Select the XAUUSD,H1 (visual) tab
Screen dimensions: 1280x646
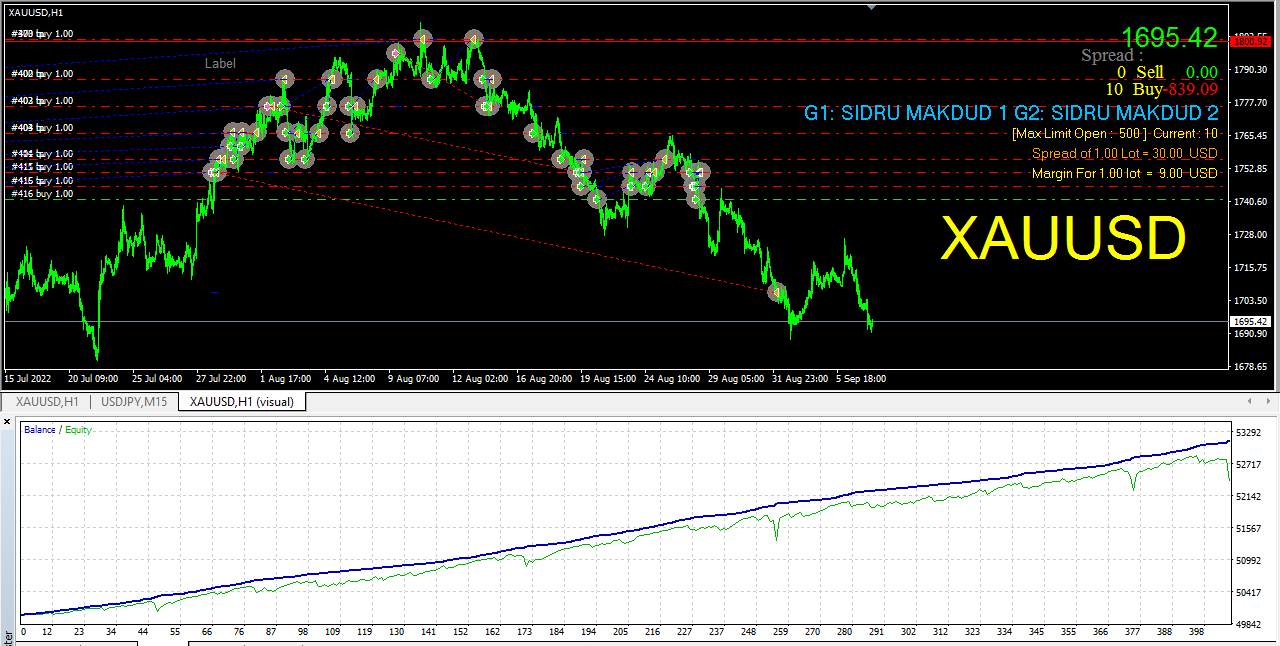tap(242, 401)
